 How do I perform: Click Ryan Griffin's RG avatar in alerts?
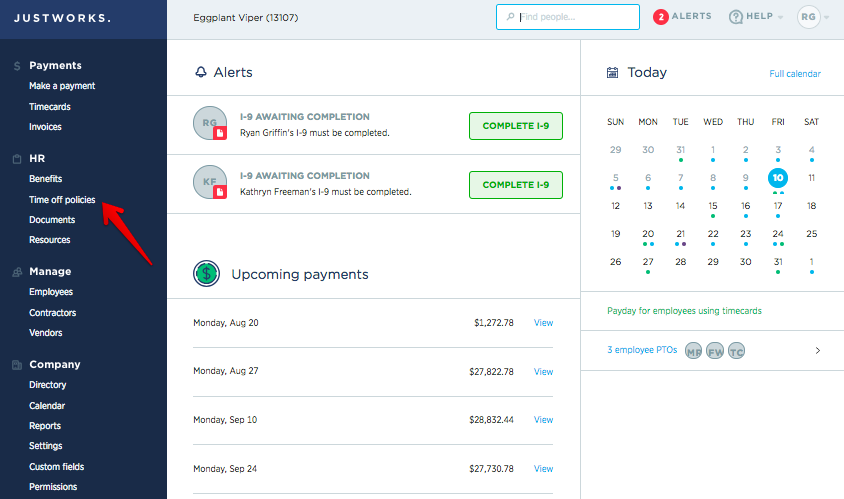pyautogui.click(x=210, y=123)
